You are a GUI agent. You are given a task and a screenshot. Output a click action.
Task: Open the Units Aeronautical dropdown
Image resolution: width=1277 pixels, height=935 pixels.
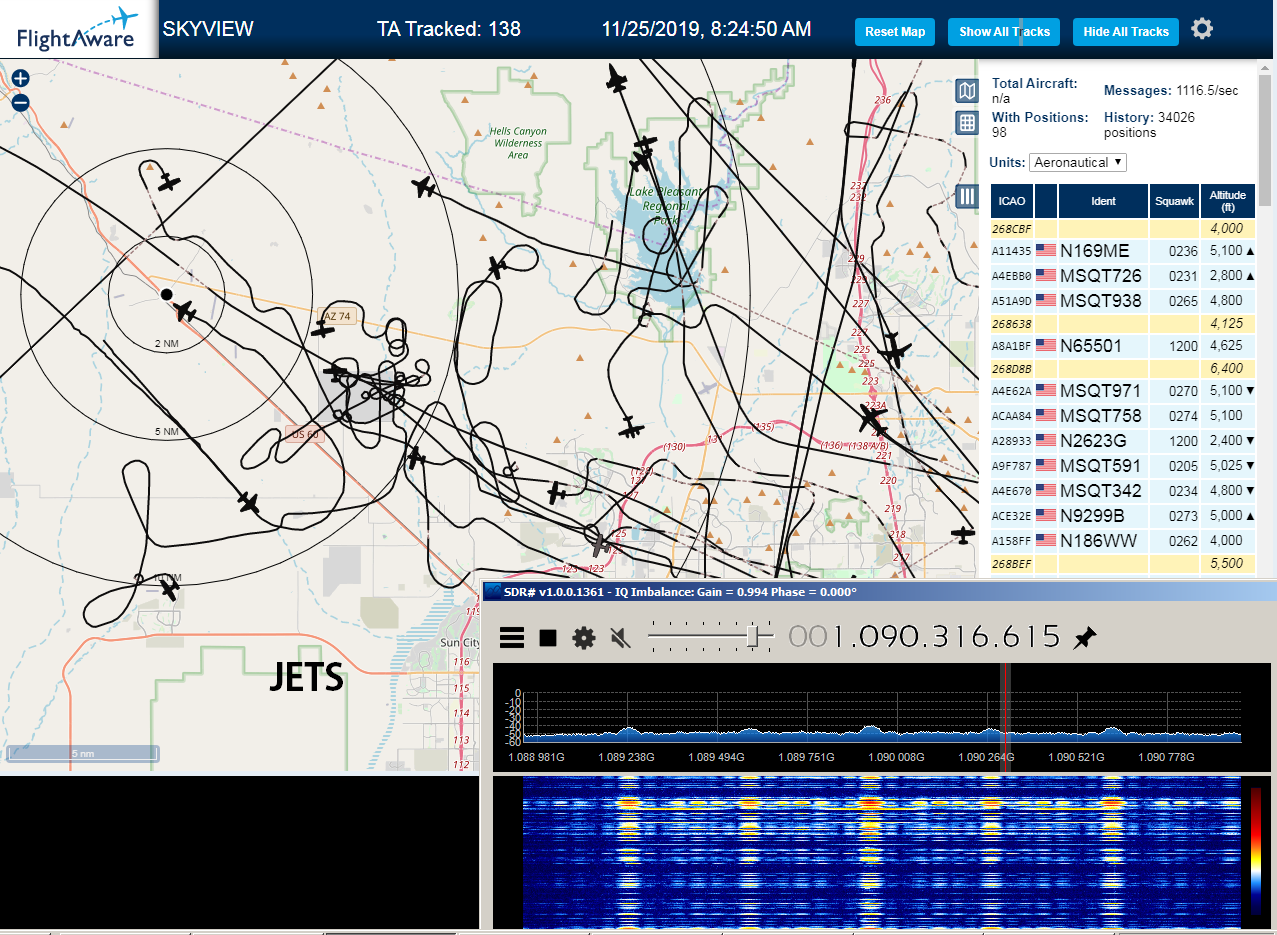[1078, 162]
